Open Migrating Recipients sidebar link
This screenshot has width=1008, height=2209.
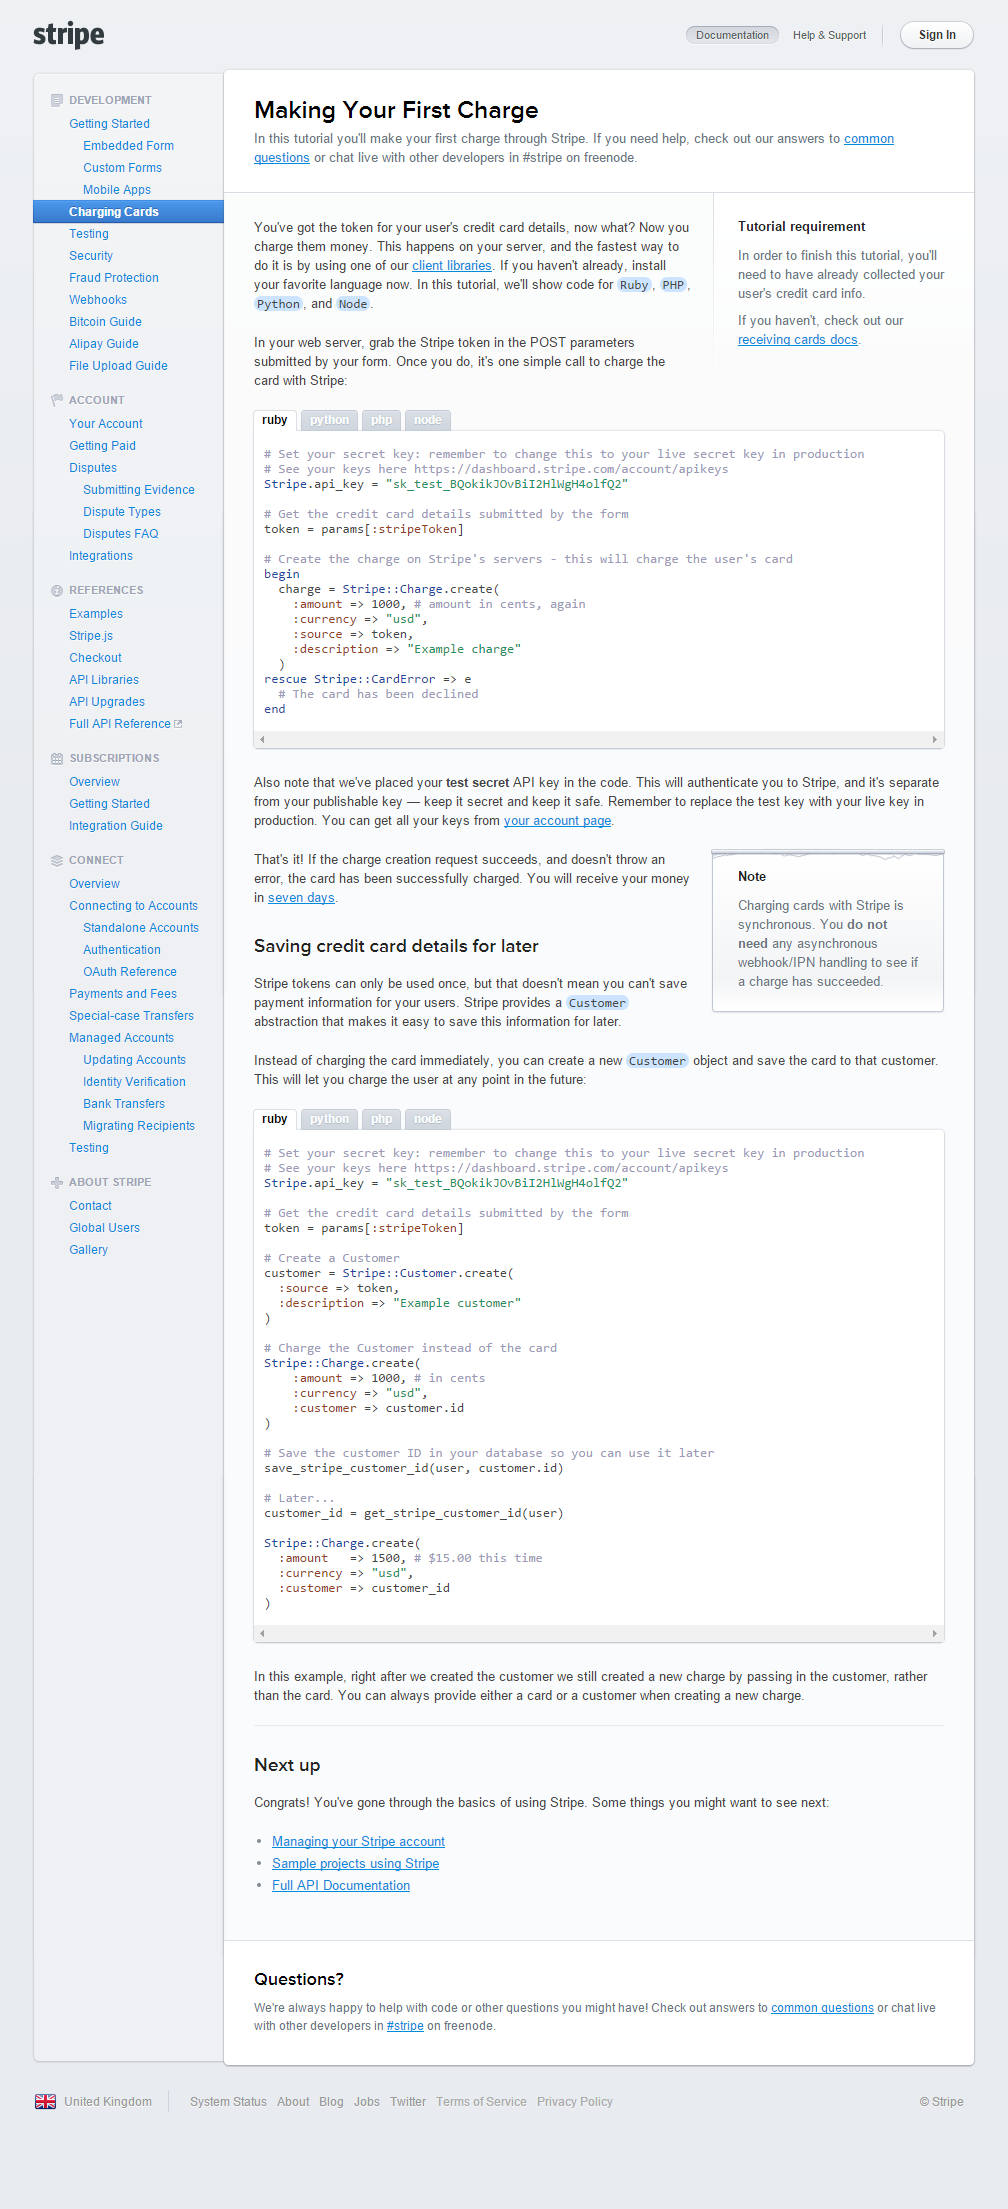[x=139, y=1126]
